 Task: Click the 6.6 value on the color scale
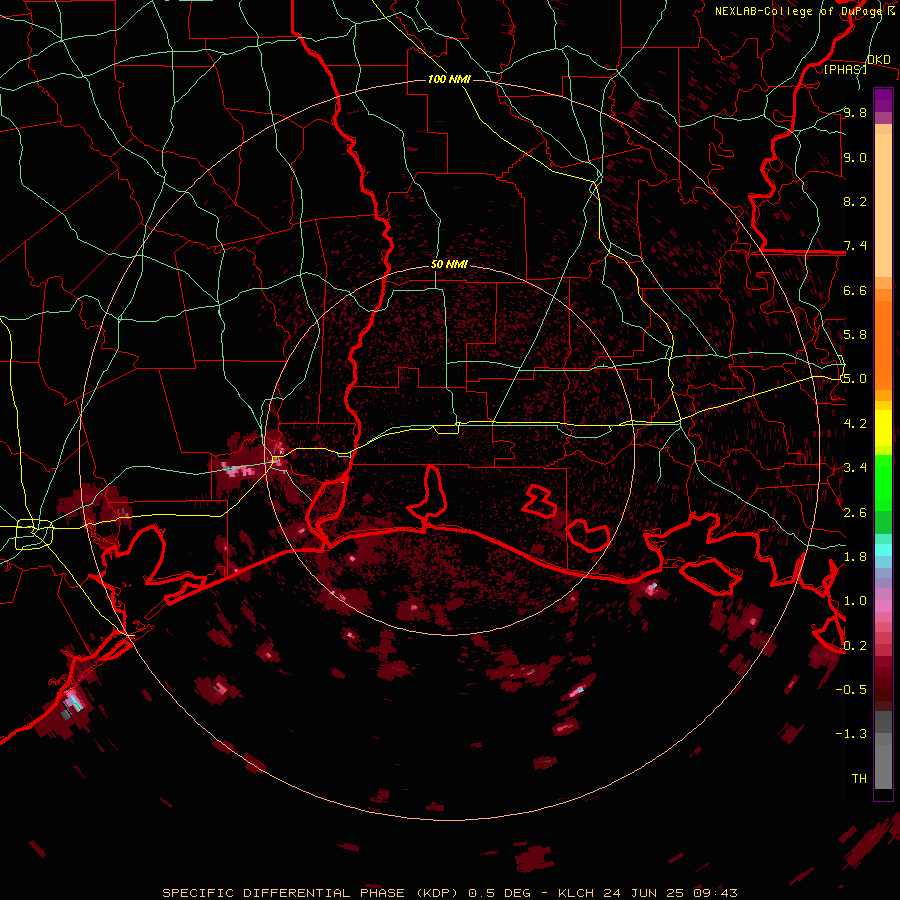click(855, 290)
